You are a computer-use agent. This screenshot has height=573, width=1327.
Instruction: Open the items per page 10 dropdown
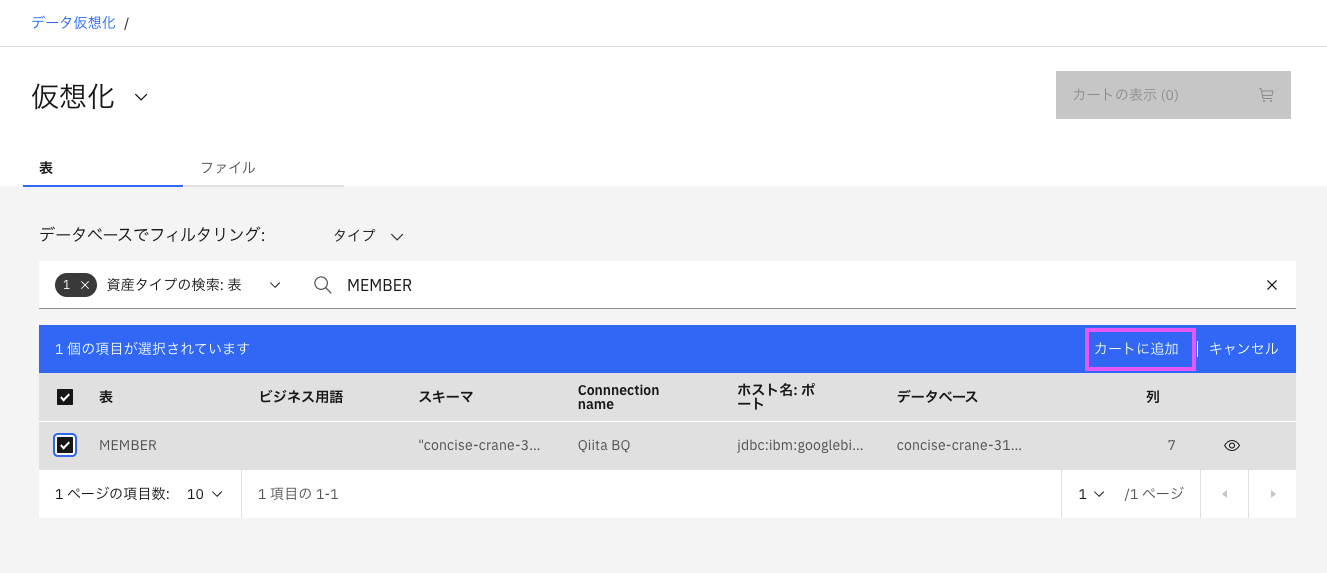coord(204,494)
